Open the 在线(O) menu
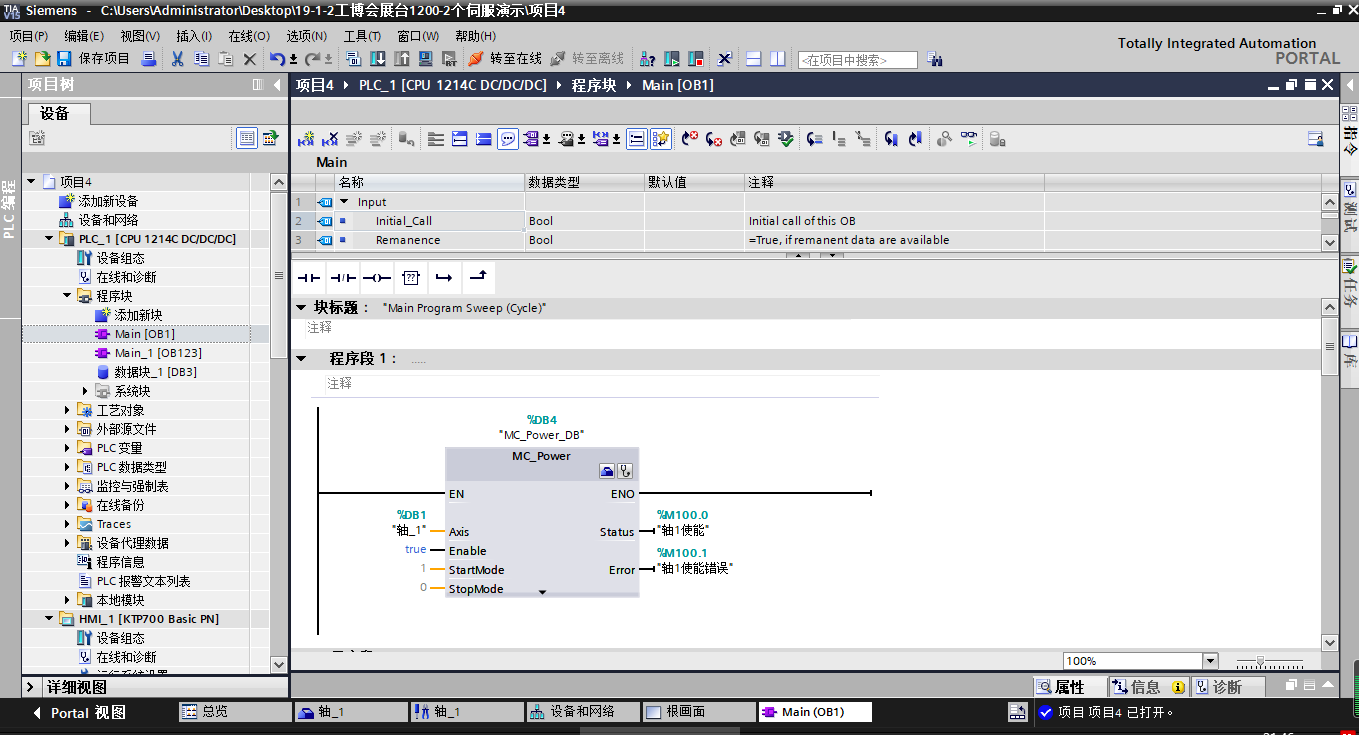Screen dimensions: 1359x735 coord(249,36)
